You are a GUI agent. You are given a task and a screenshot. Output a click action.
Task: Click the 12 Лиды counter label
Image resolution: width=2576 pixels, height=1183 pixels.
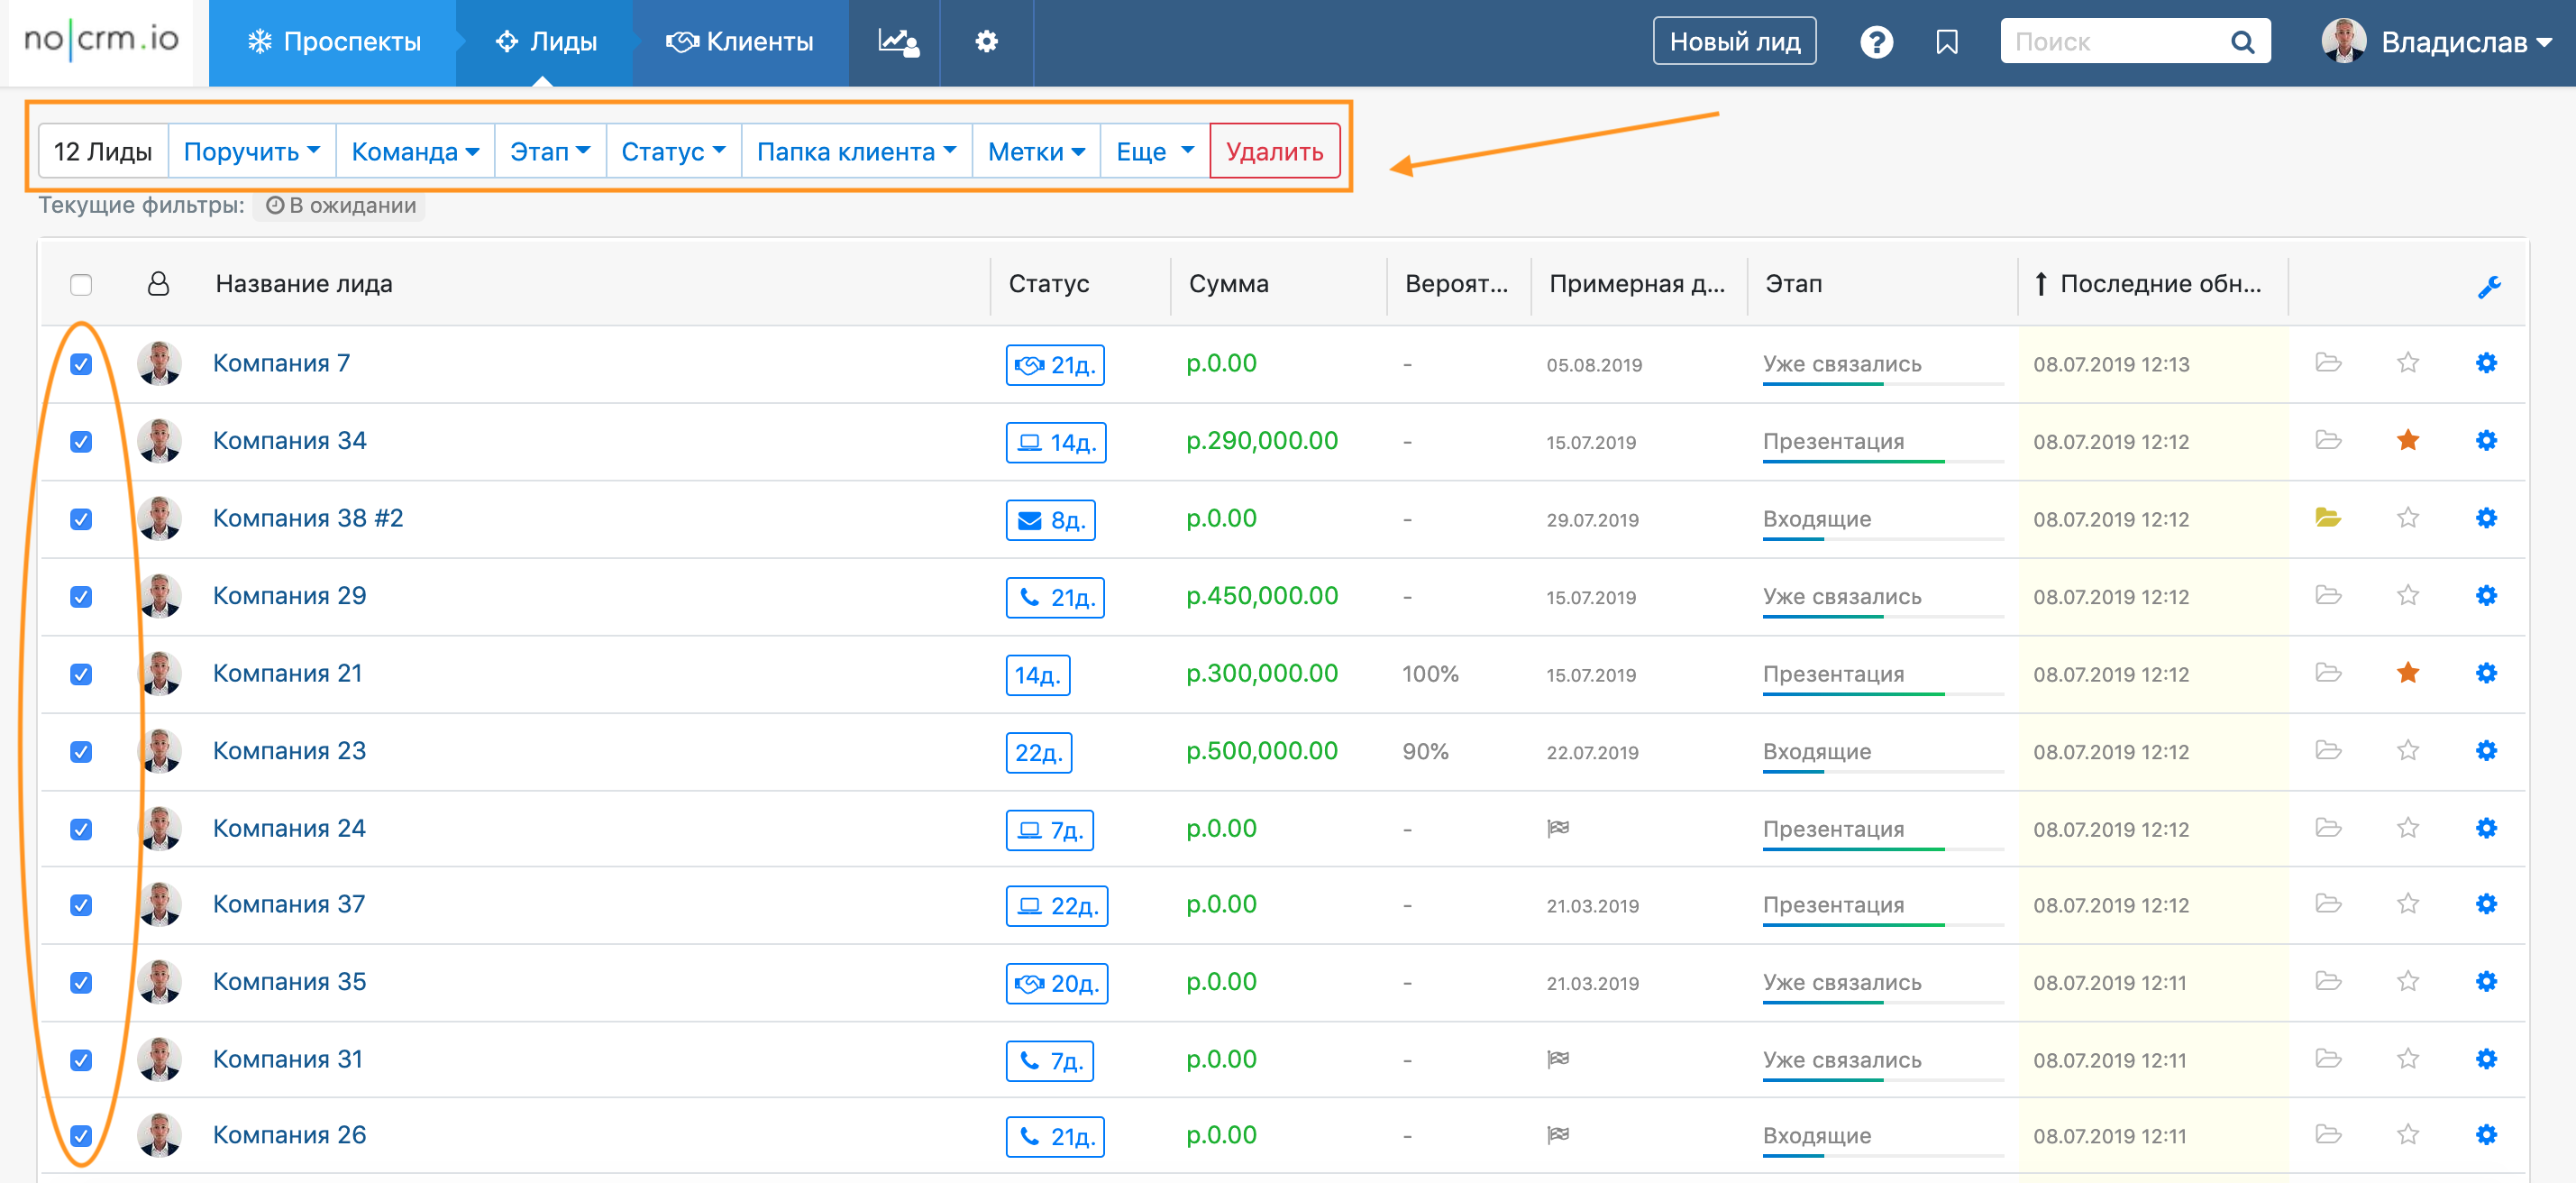point(103,151)
